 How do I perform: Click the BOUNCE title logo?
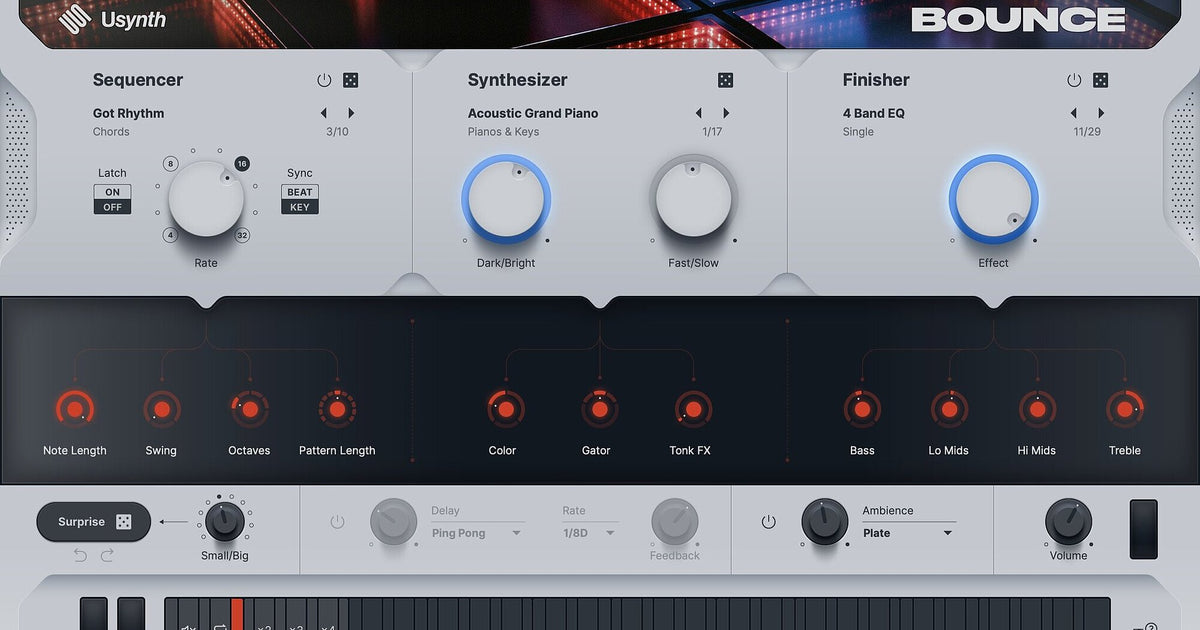(x=1018, y=19)
